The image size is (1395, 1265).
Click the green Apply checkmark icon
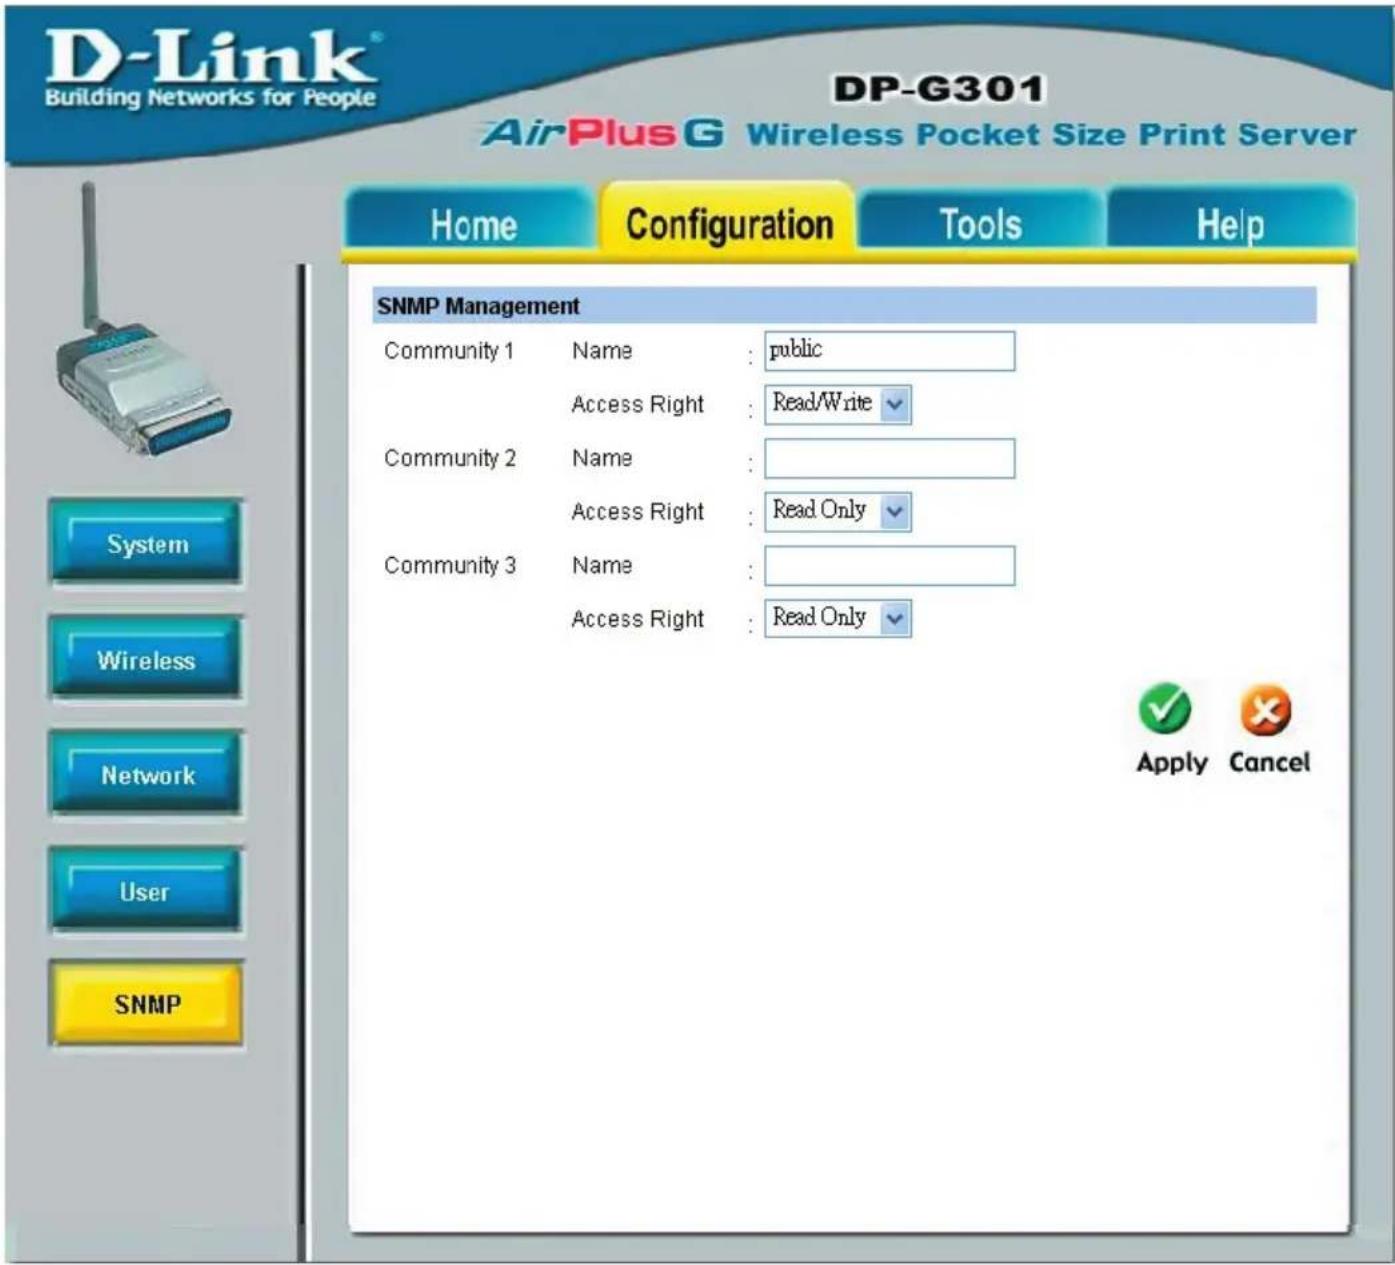1165,709
